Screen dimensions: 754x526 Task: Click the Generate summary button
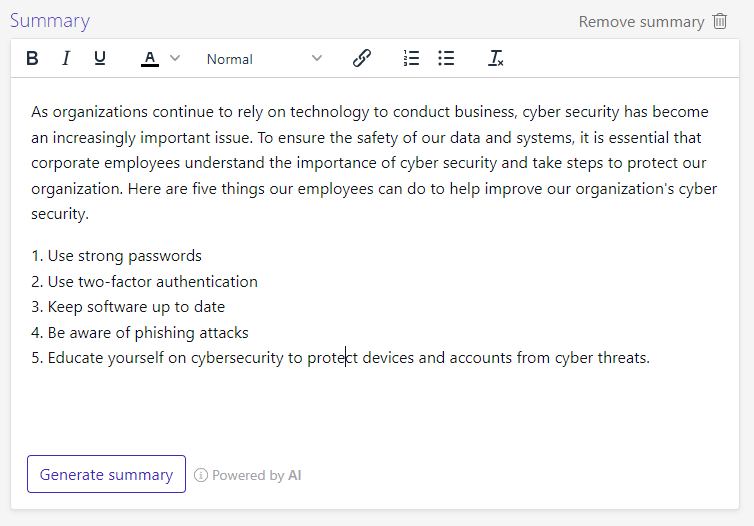[106, 474]
